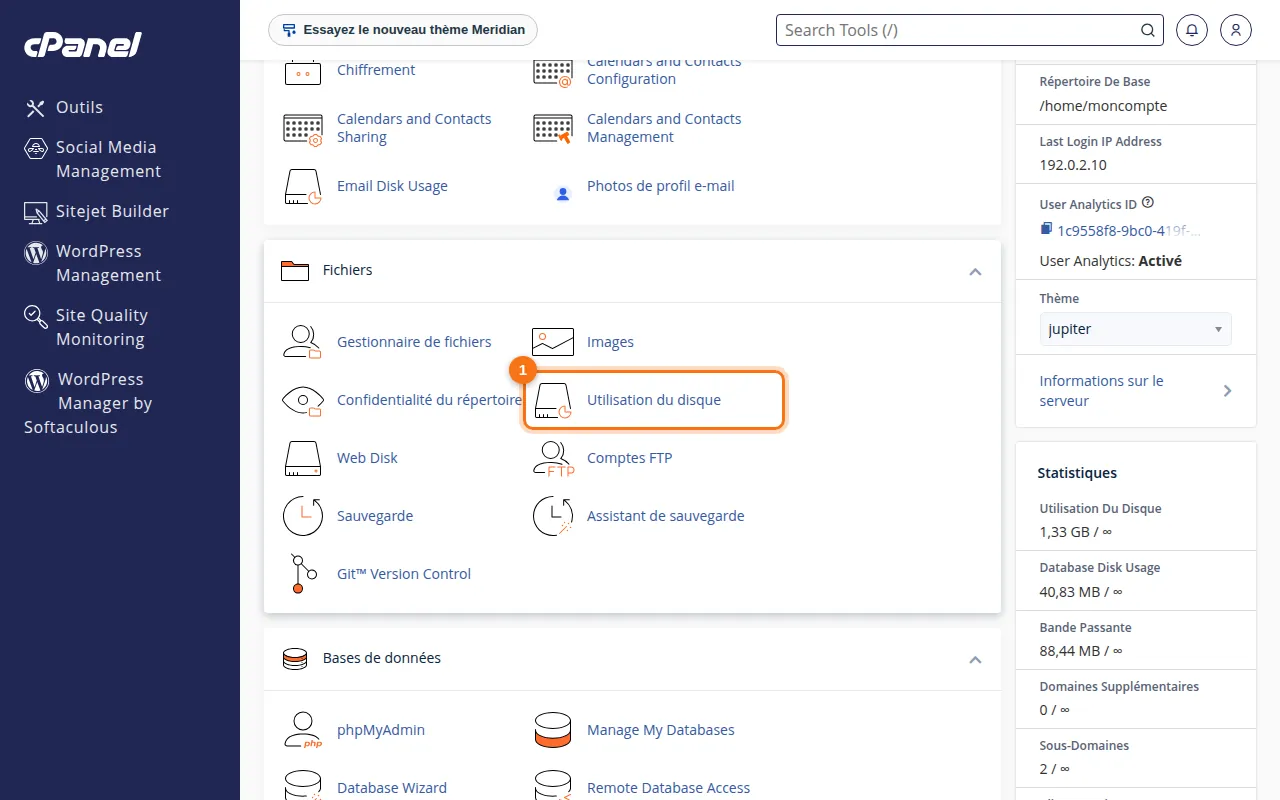This screenshot has width=1280, height=800.
Task: Click the Web Disk icon
Action: tap(302, 458)
